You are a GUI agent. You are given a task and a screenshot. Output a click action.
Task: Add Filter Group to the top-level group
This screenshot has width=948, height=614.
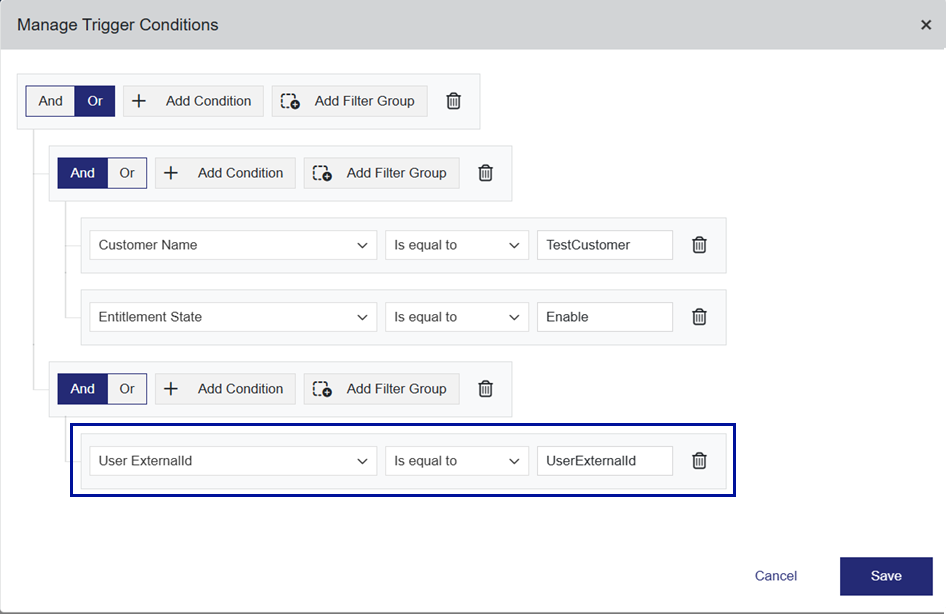coord(350,101)
